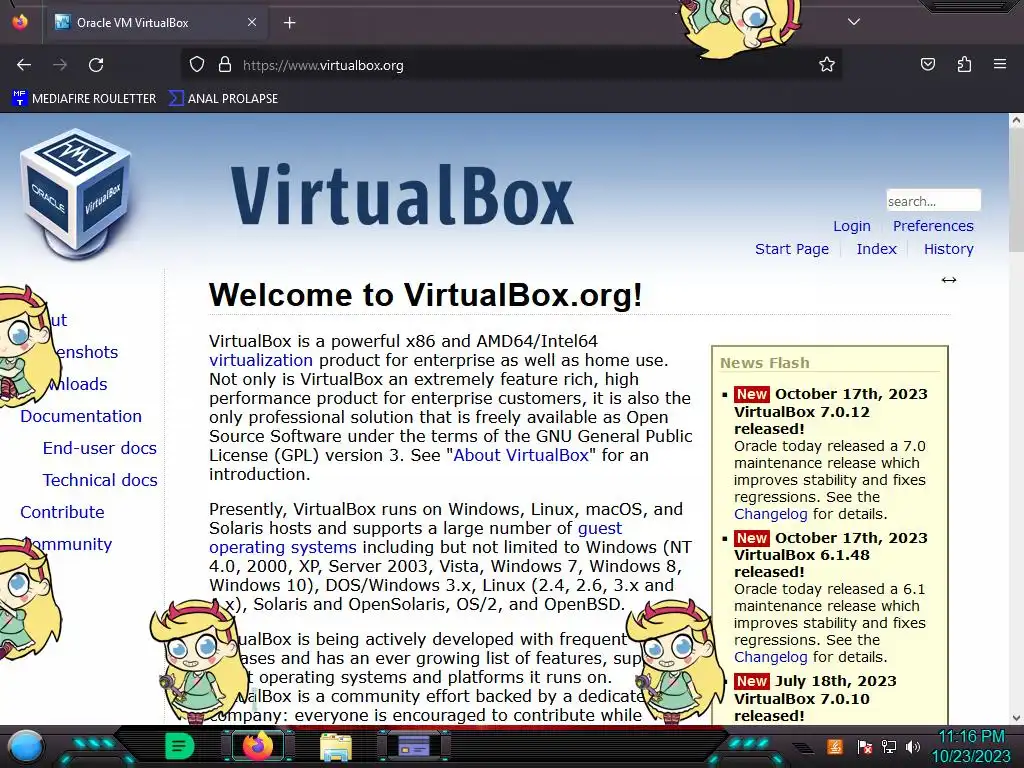The height and width of the screenshot is (768, 1024).
Task: Click the site search box
Action: point(933,200)
